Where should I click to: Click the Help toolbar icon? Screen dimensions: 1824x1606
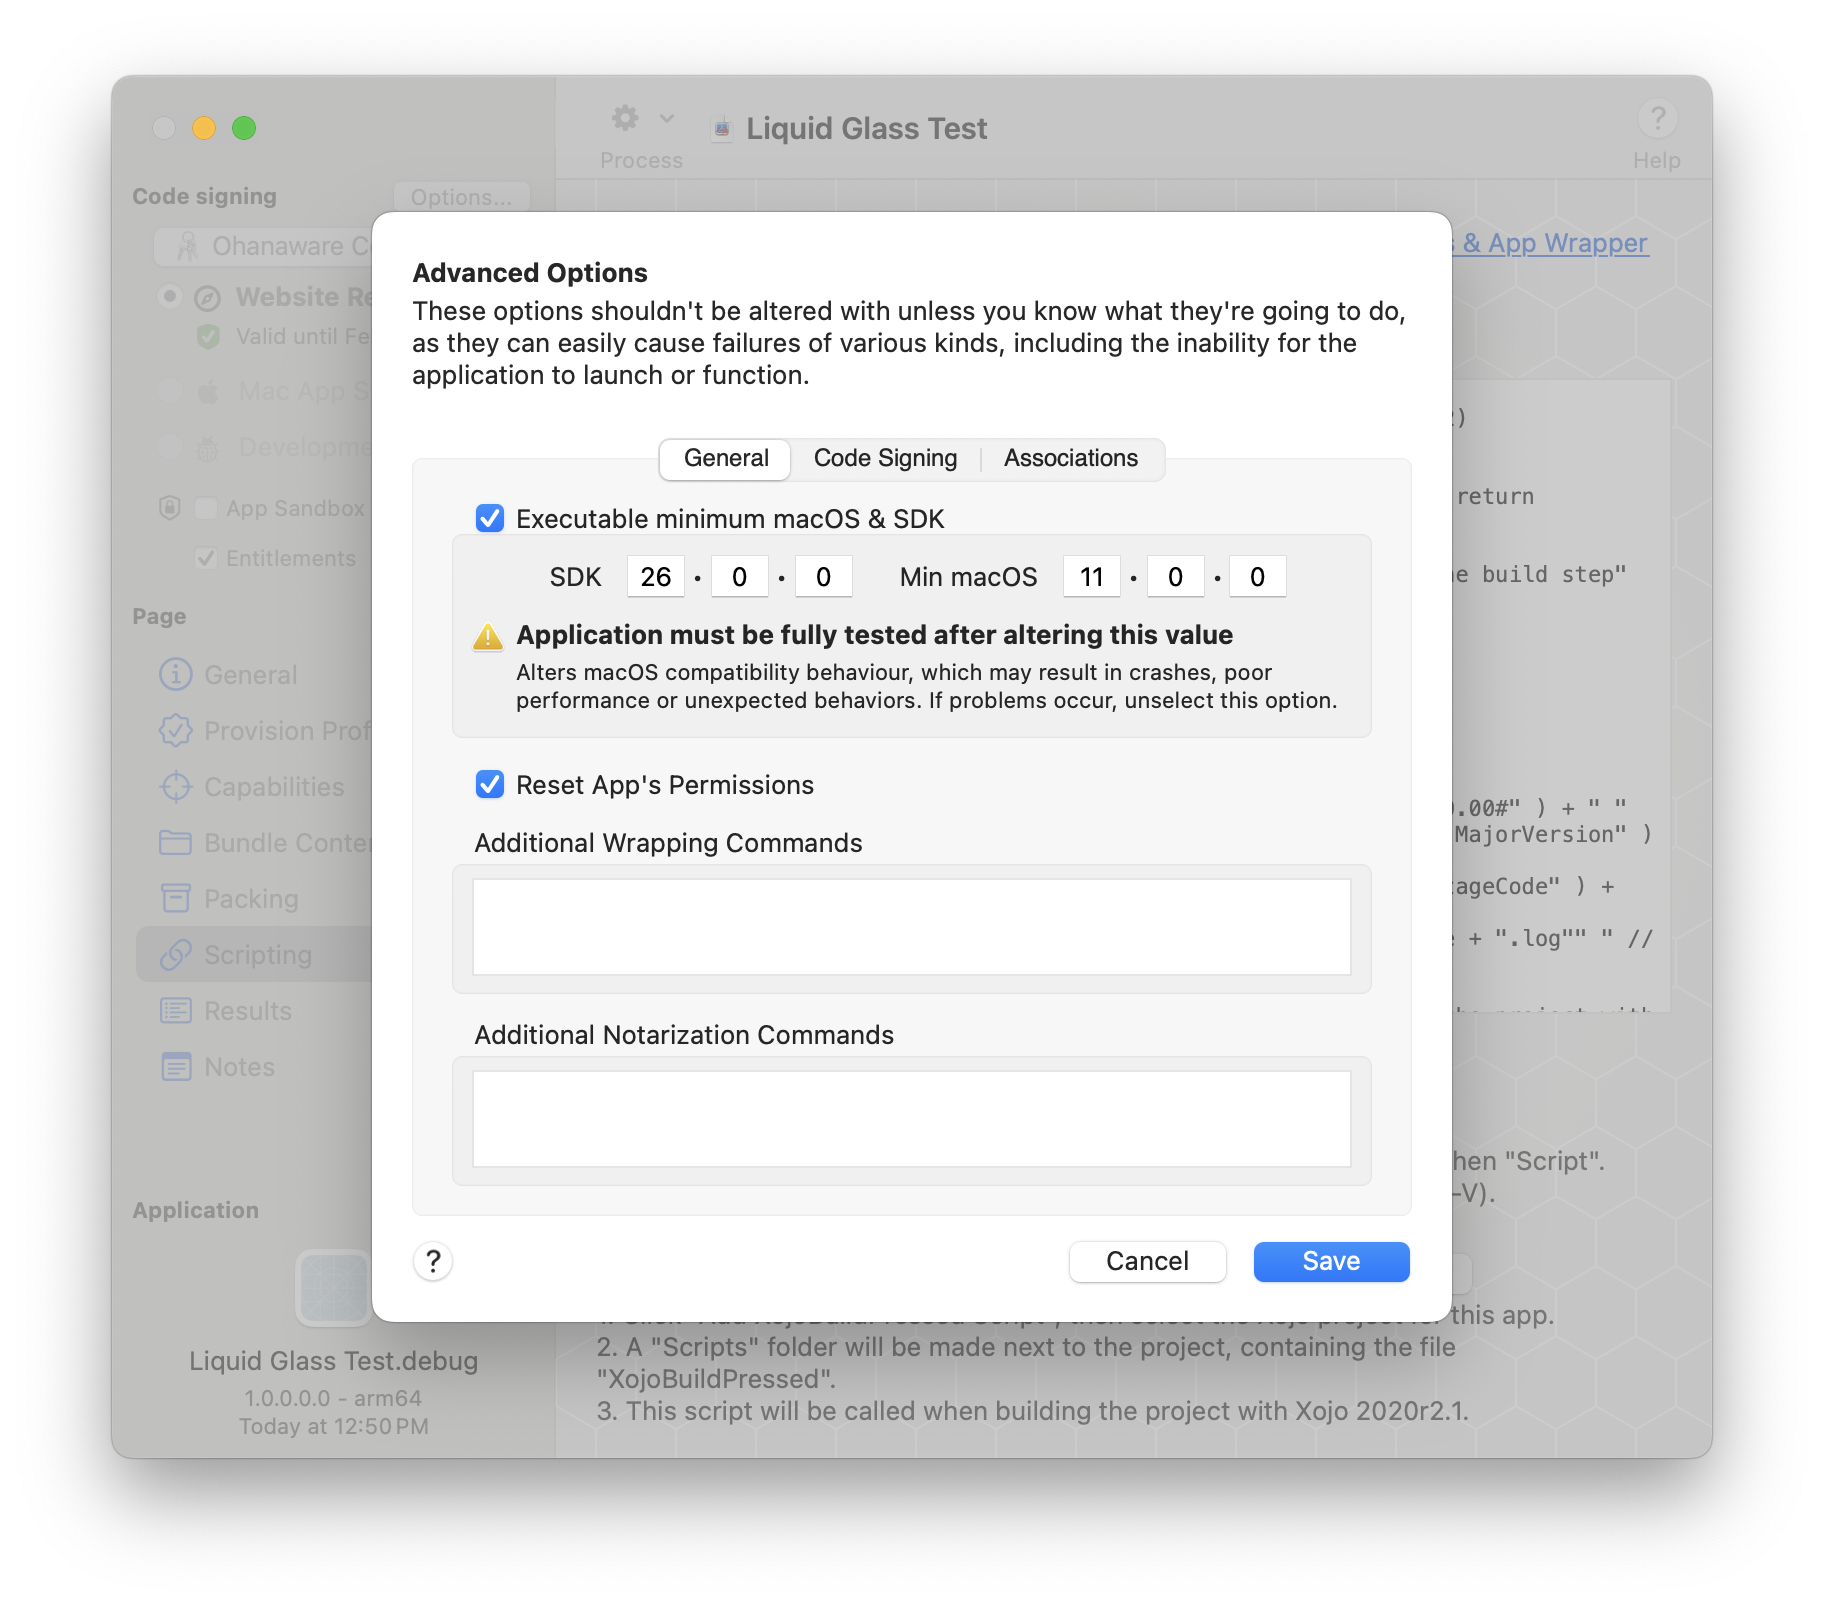(1657, 119)
